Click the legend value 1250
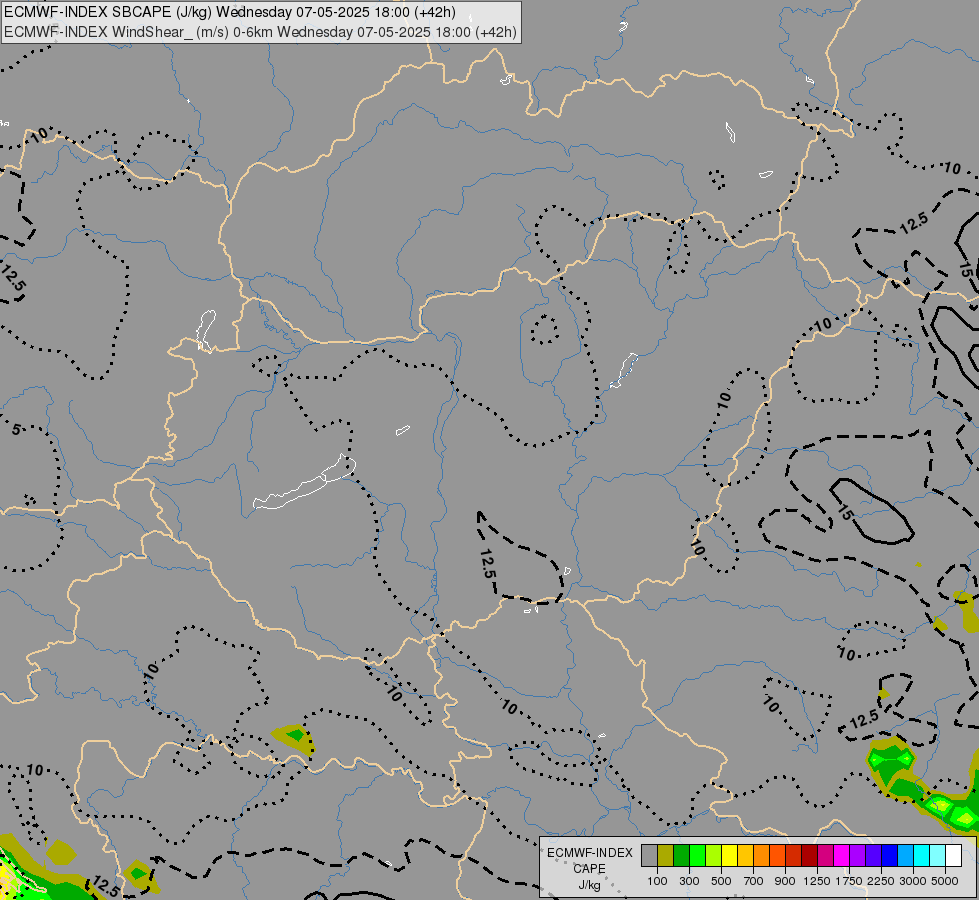 (817, 881)
